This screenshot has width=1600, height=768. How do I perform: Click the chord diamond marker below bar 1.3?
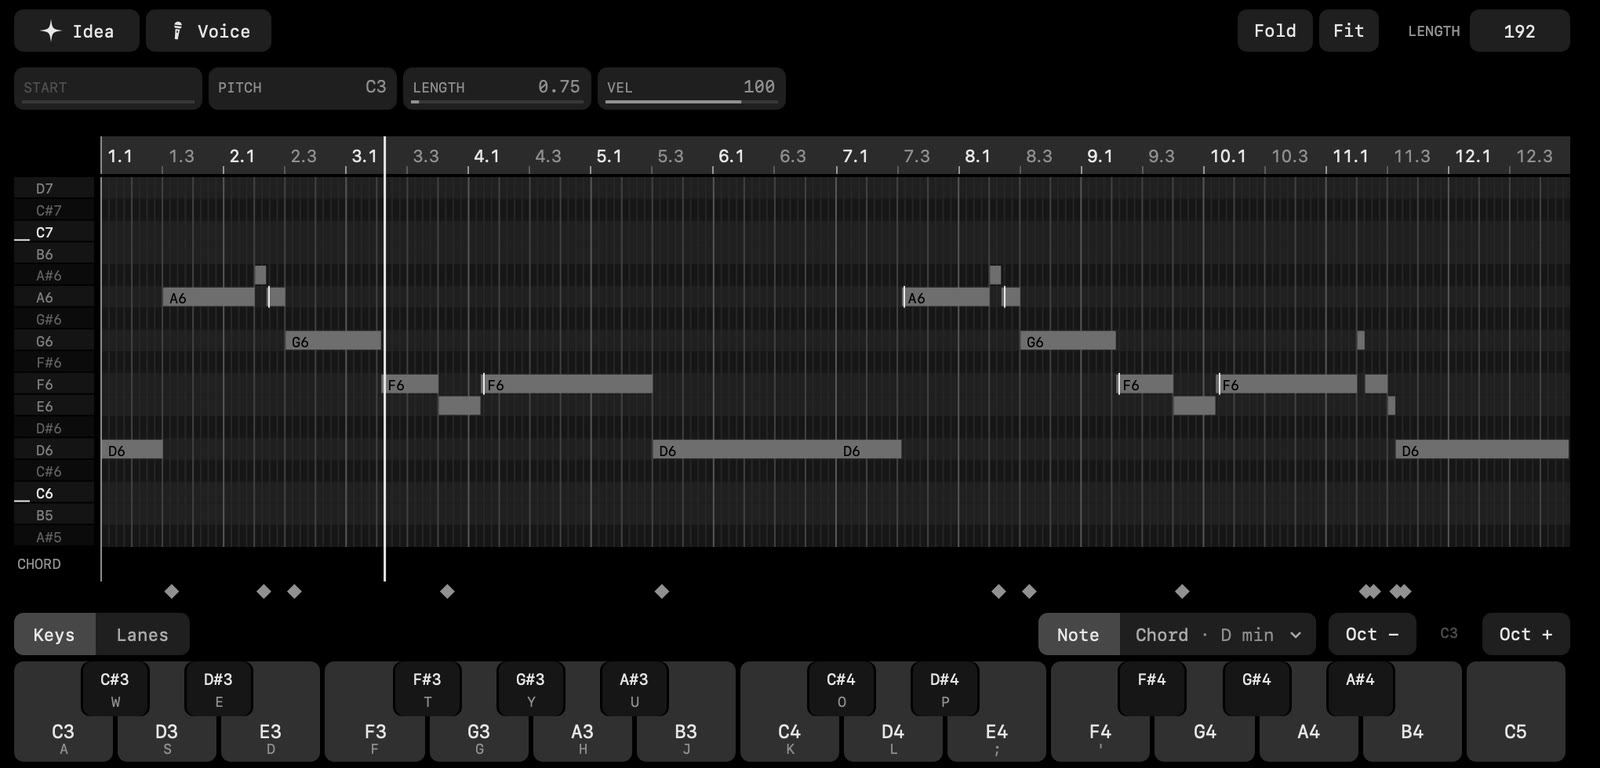point(172,592)
